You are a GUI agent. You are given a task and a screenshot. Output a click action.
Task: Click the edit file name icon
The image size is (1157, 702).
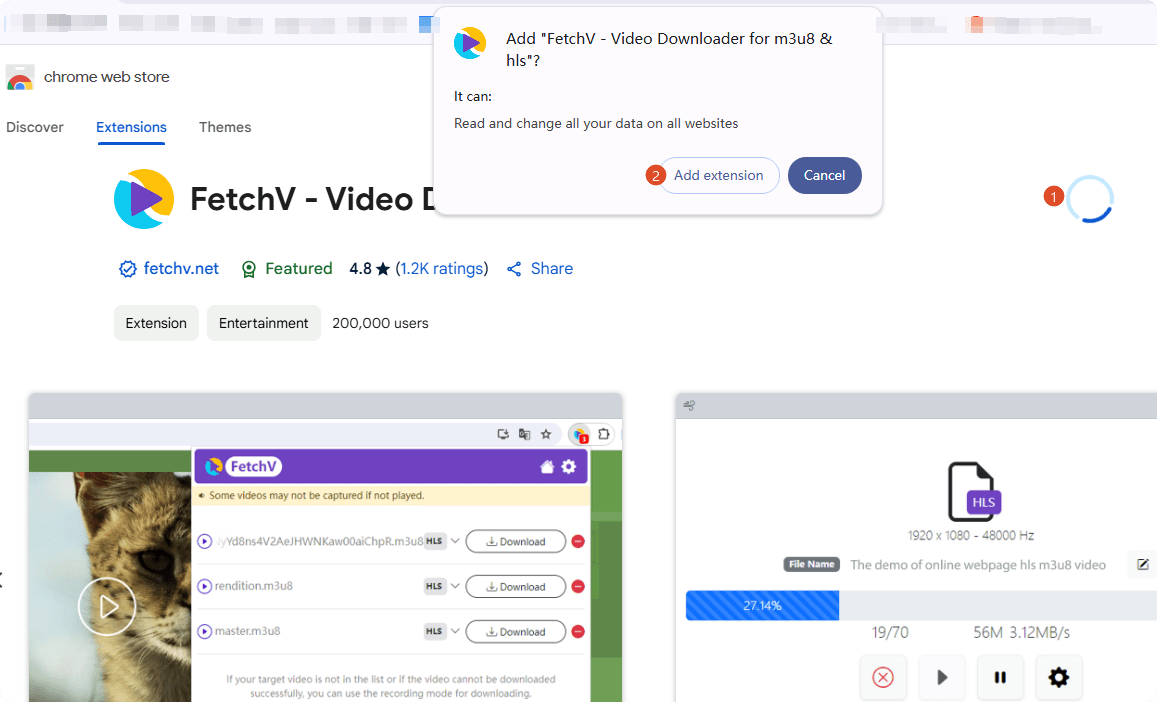(x=1142, y=565)
